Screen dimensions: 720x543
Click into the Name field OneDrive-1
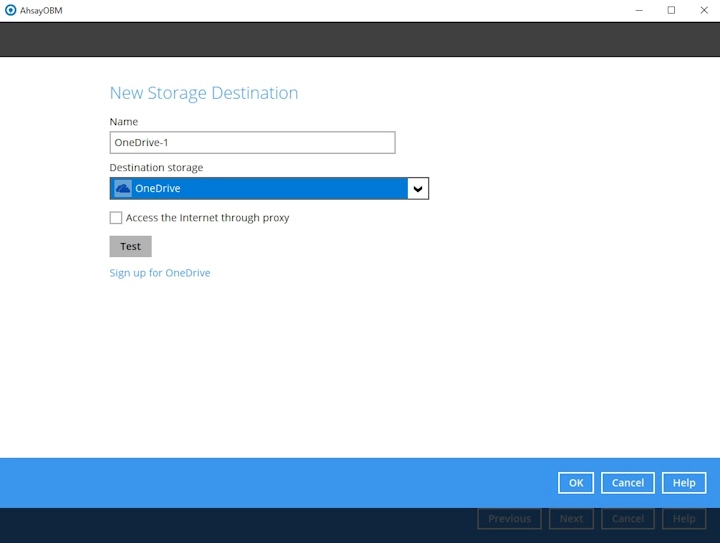(x=253, y=143)
